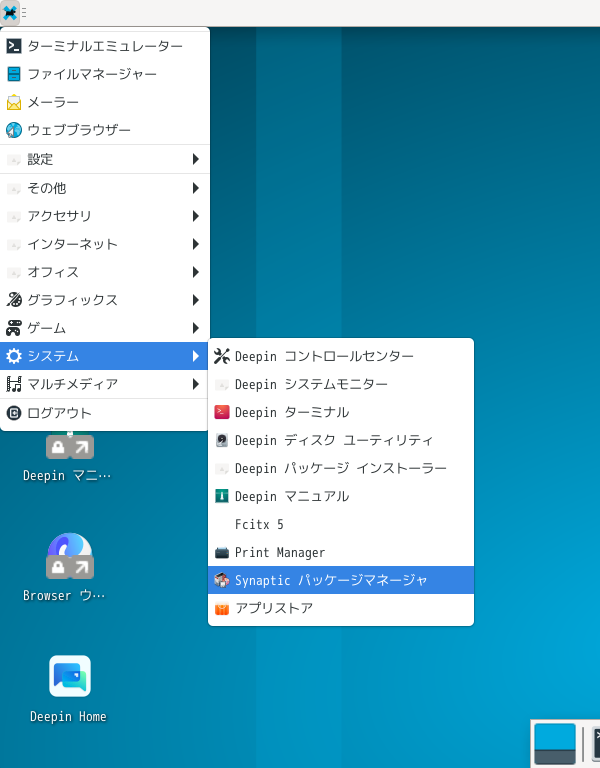This screenshot has height=768, width=600.
Task: Expand the アクセサリ submenu arrow
Action: [x=196, y=216]
